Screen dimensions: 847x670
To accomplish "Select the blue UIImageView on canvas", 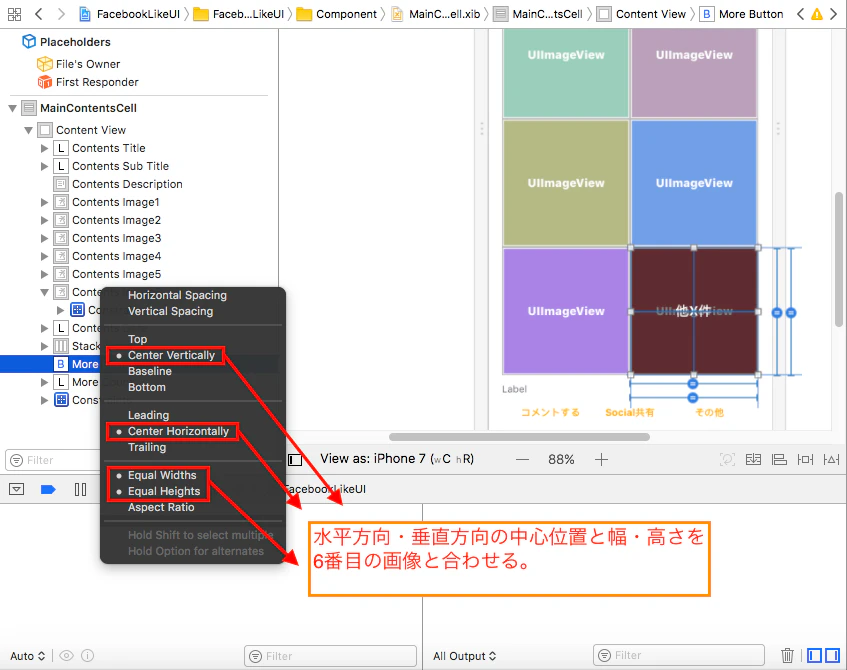I will pyautogui.click(x=694, y=183).
